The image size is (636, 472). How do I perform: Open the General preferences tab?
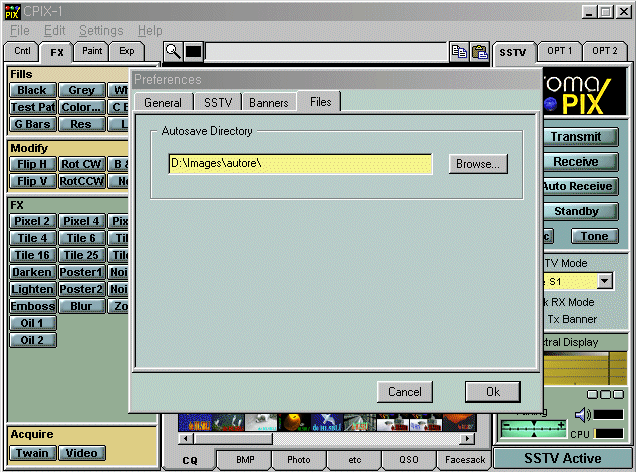[x=163, y=102]
